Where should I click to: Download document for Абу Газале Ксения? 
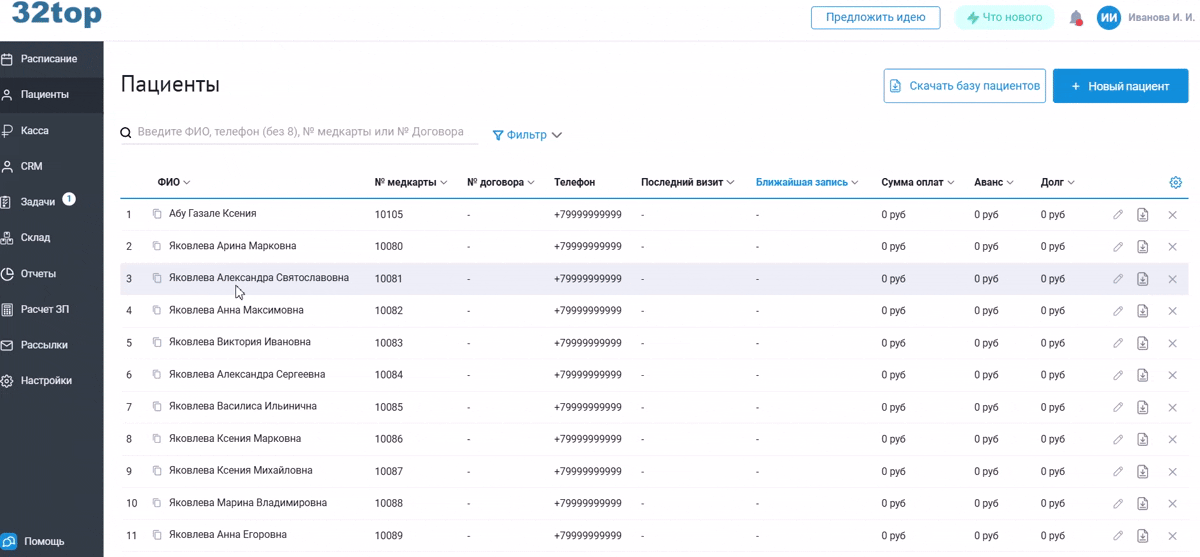(x=1143, y=215)
